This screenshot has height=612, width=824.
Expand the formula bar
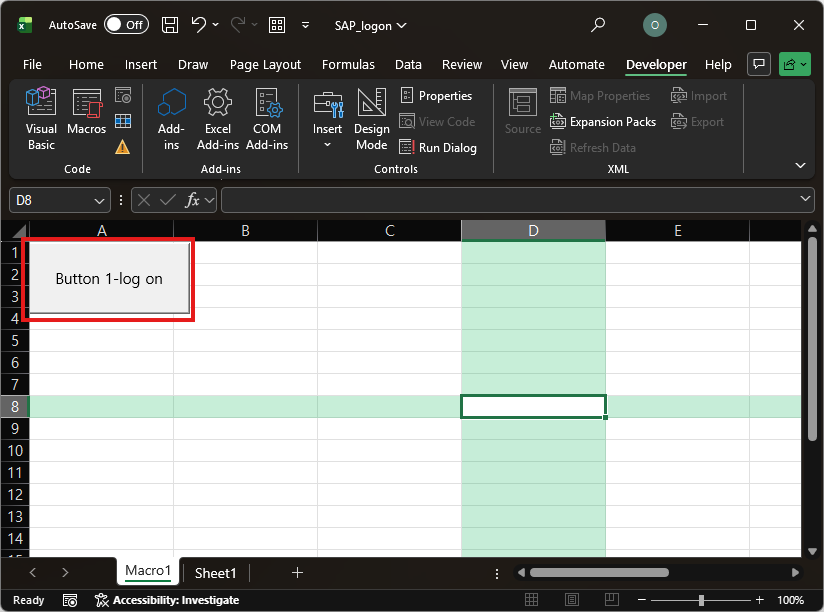coord(806,200)
